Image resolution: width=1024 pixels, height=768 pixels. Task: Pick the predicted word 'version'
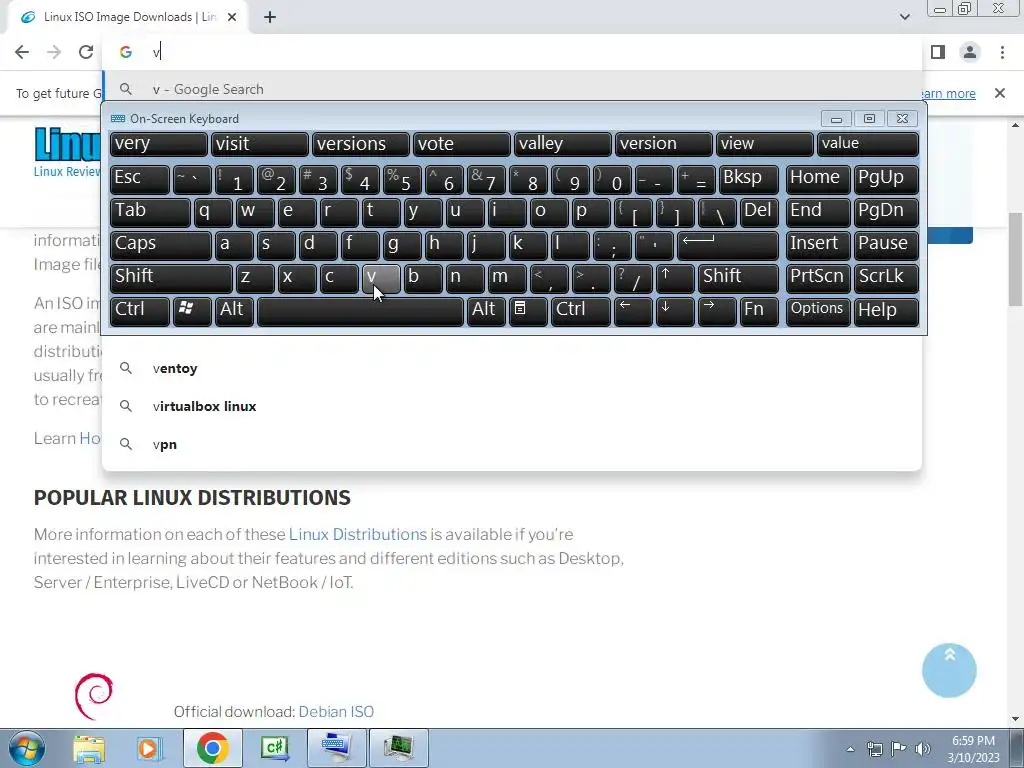(664, 144)
